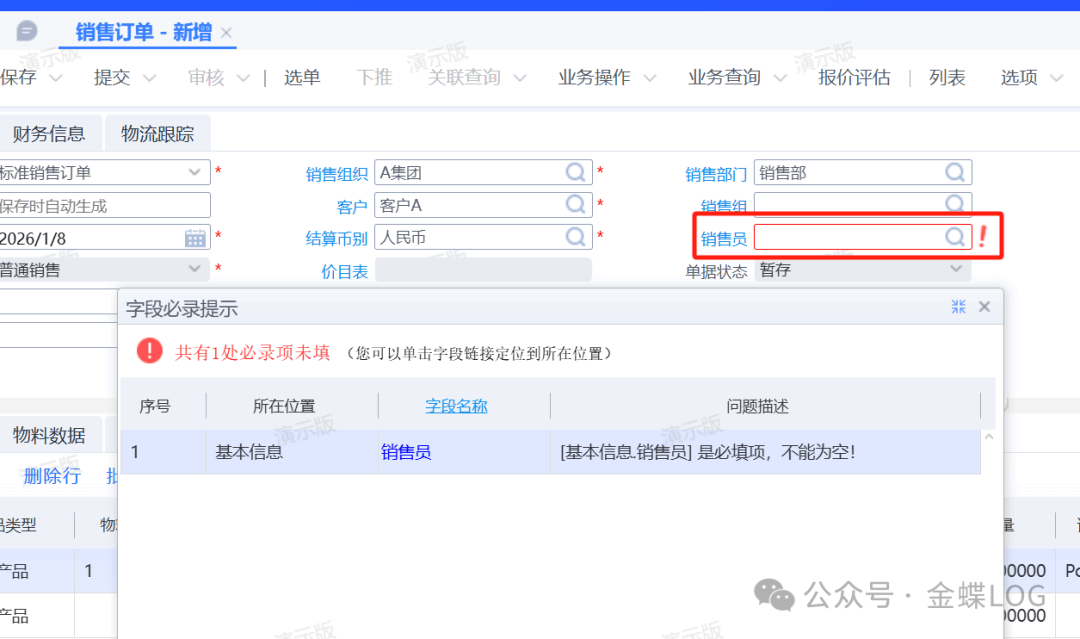
Task: Open the 单据状态 暂存 dropdown
Action: [x=956, y=270]
